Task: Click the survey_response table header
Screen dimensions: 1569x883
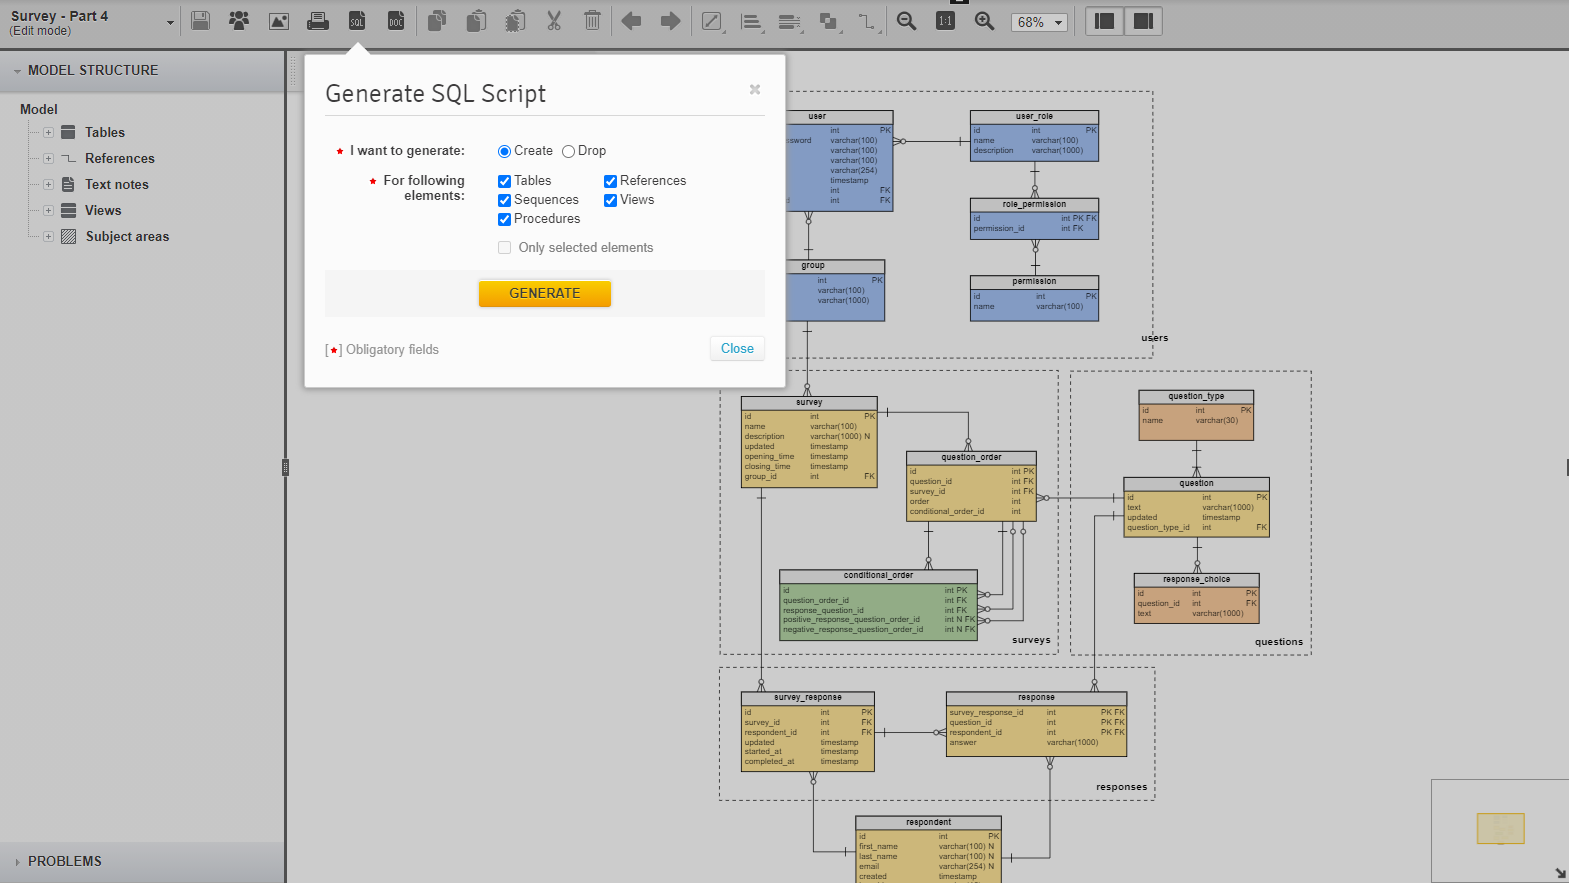Action: pos(808,697)
